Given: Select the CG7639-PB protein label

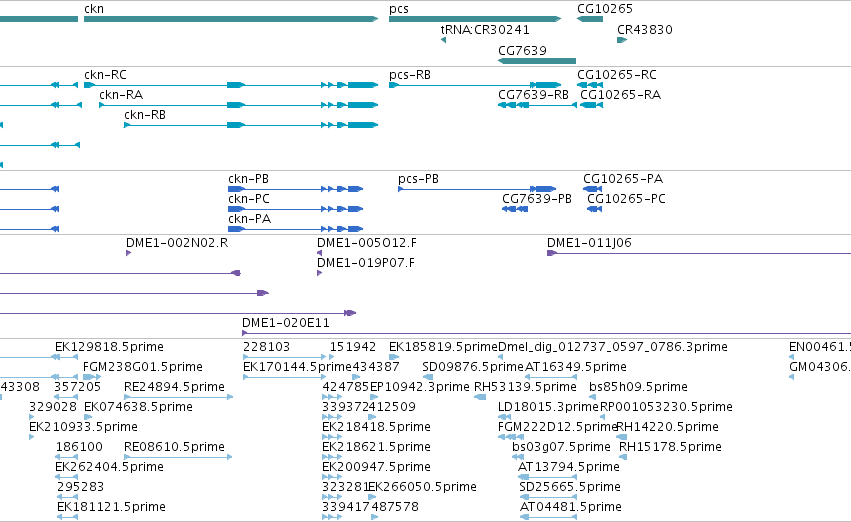Looking at the screenshot, I should click(537, 199).
